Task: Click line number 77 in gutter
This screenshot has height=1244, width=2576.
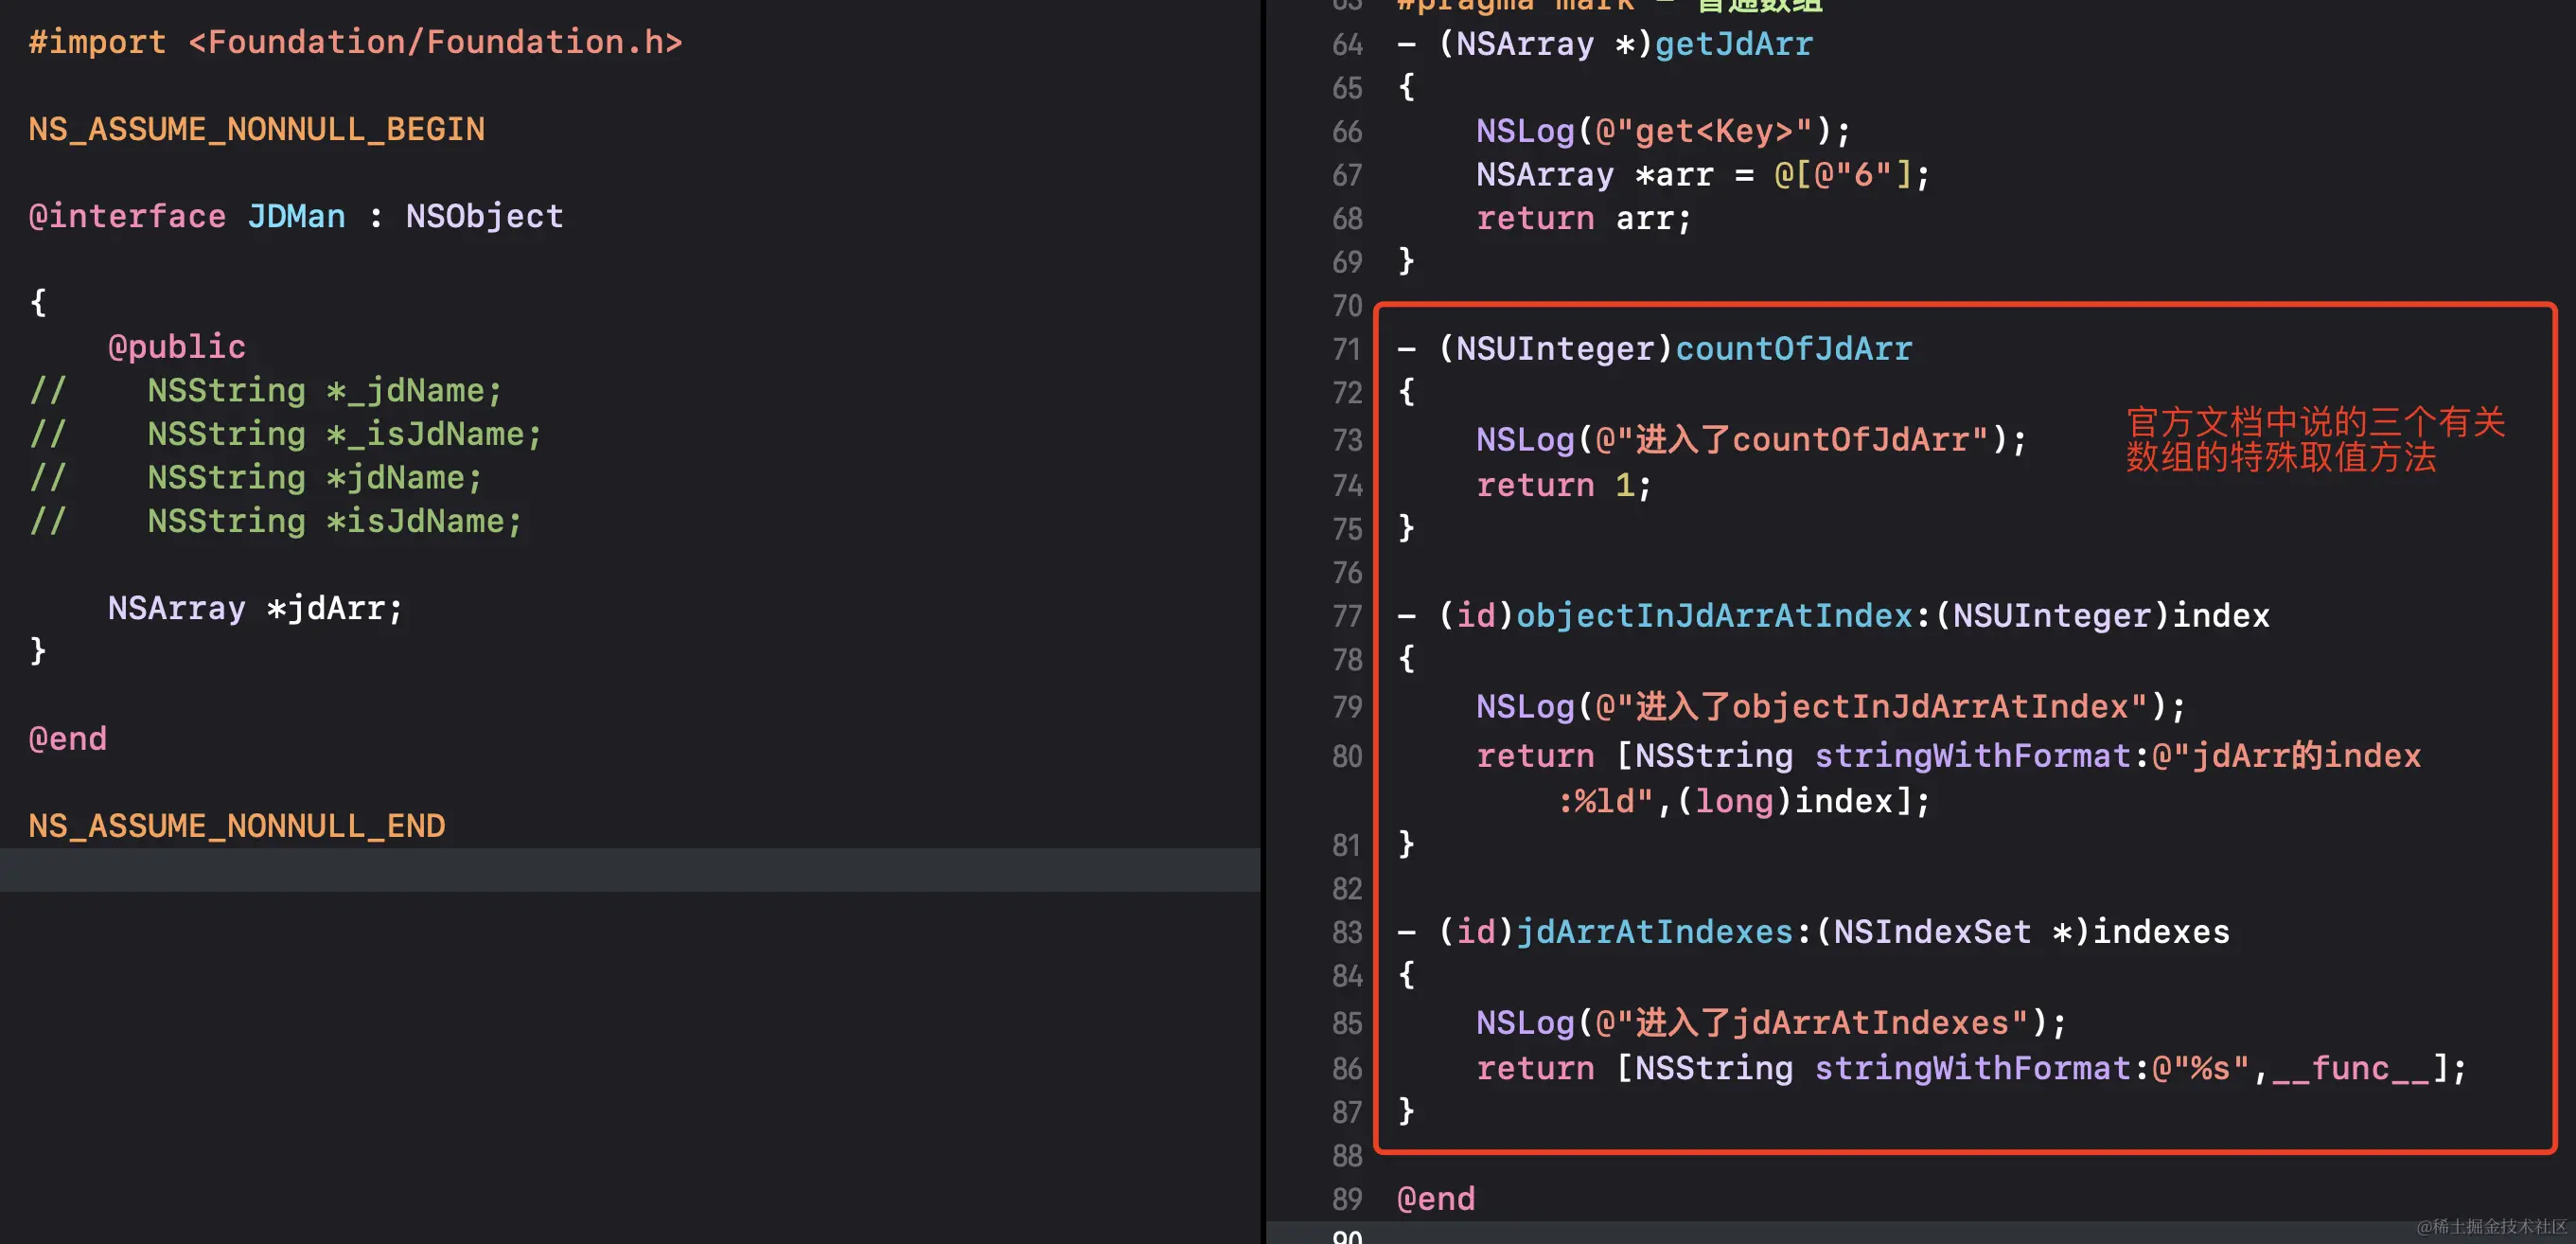Action: coord(1346,616)
